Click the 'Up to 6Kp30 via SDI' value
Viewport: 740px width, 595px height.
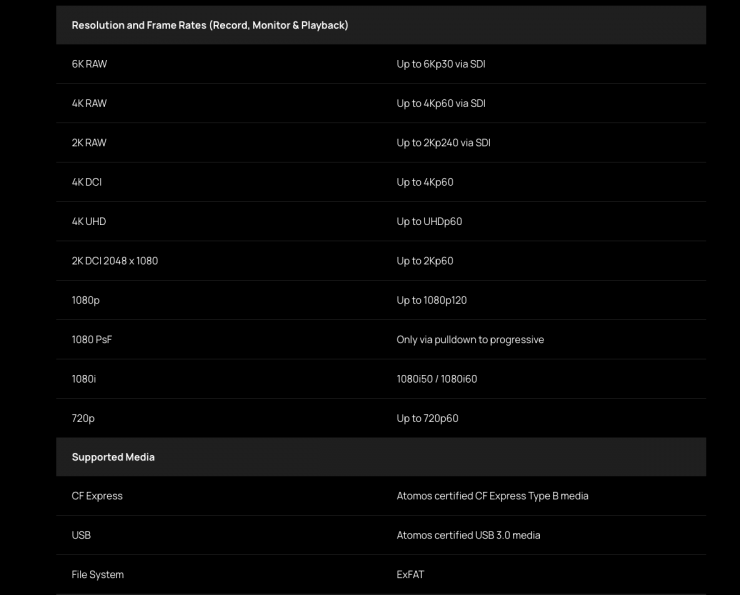441,64
